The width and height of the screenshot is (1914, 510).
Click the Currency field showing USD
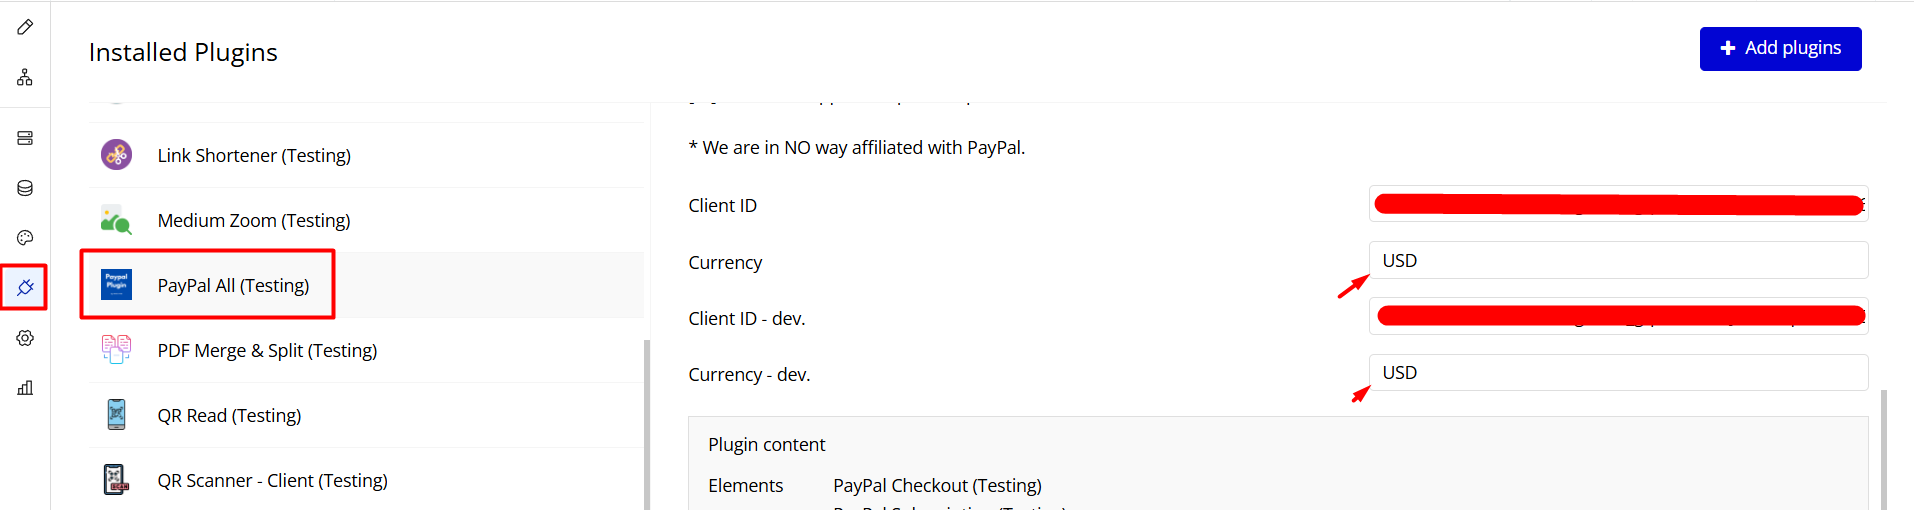tap(1617, 261)
